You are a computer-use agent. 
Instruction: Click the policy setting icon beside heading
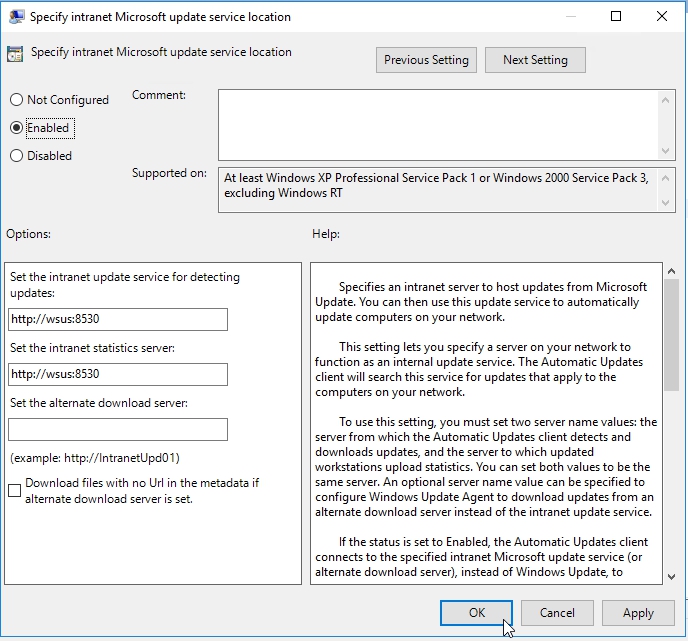[16, 54]
